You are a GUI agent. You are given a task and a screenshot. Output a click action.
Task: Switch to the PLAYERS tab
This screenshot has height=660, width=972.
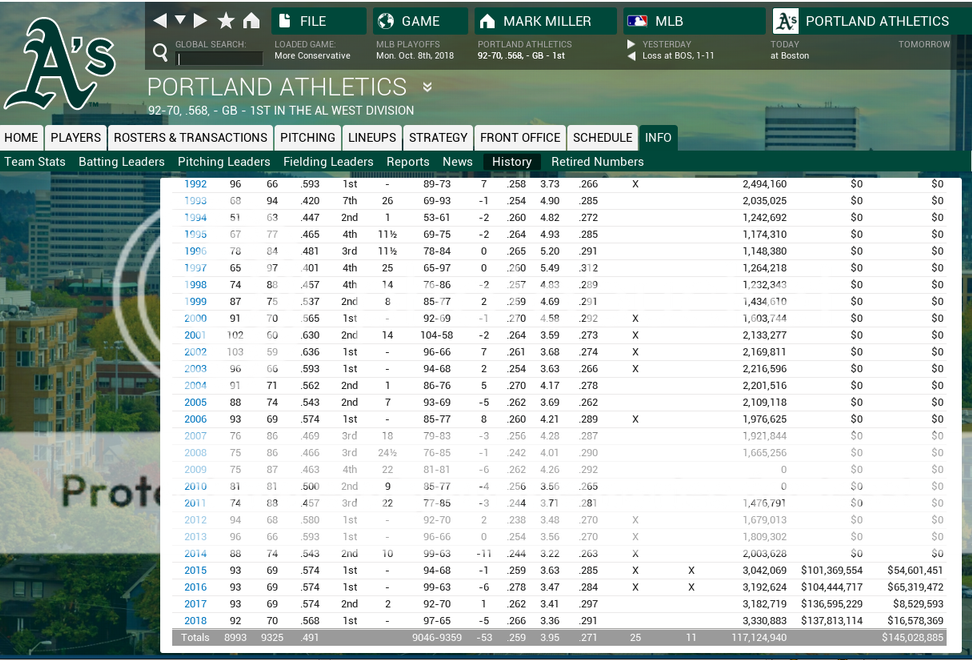[x=76, y=138]
